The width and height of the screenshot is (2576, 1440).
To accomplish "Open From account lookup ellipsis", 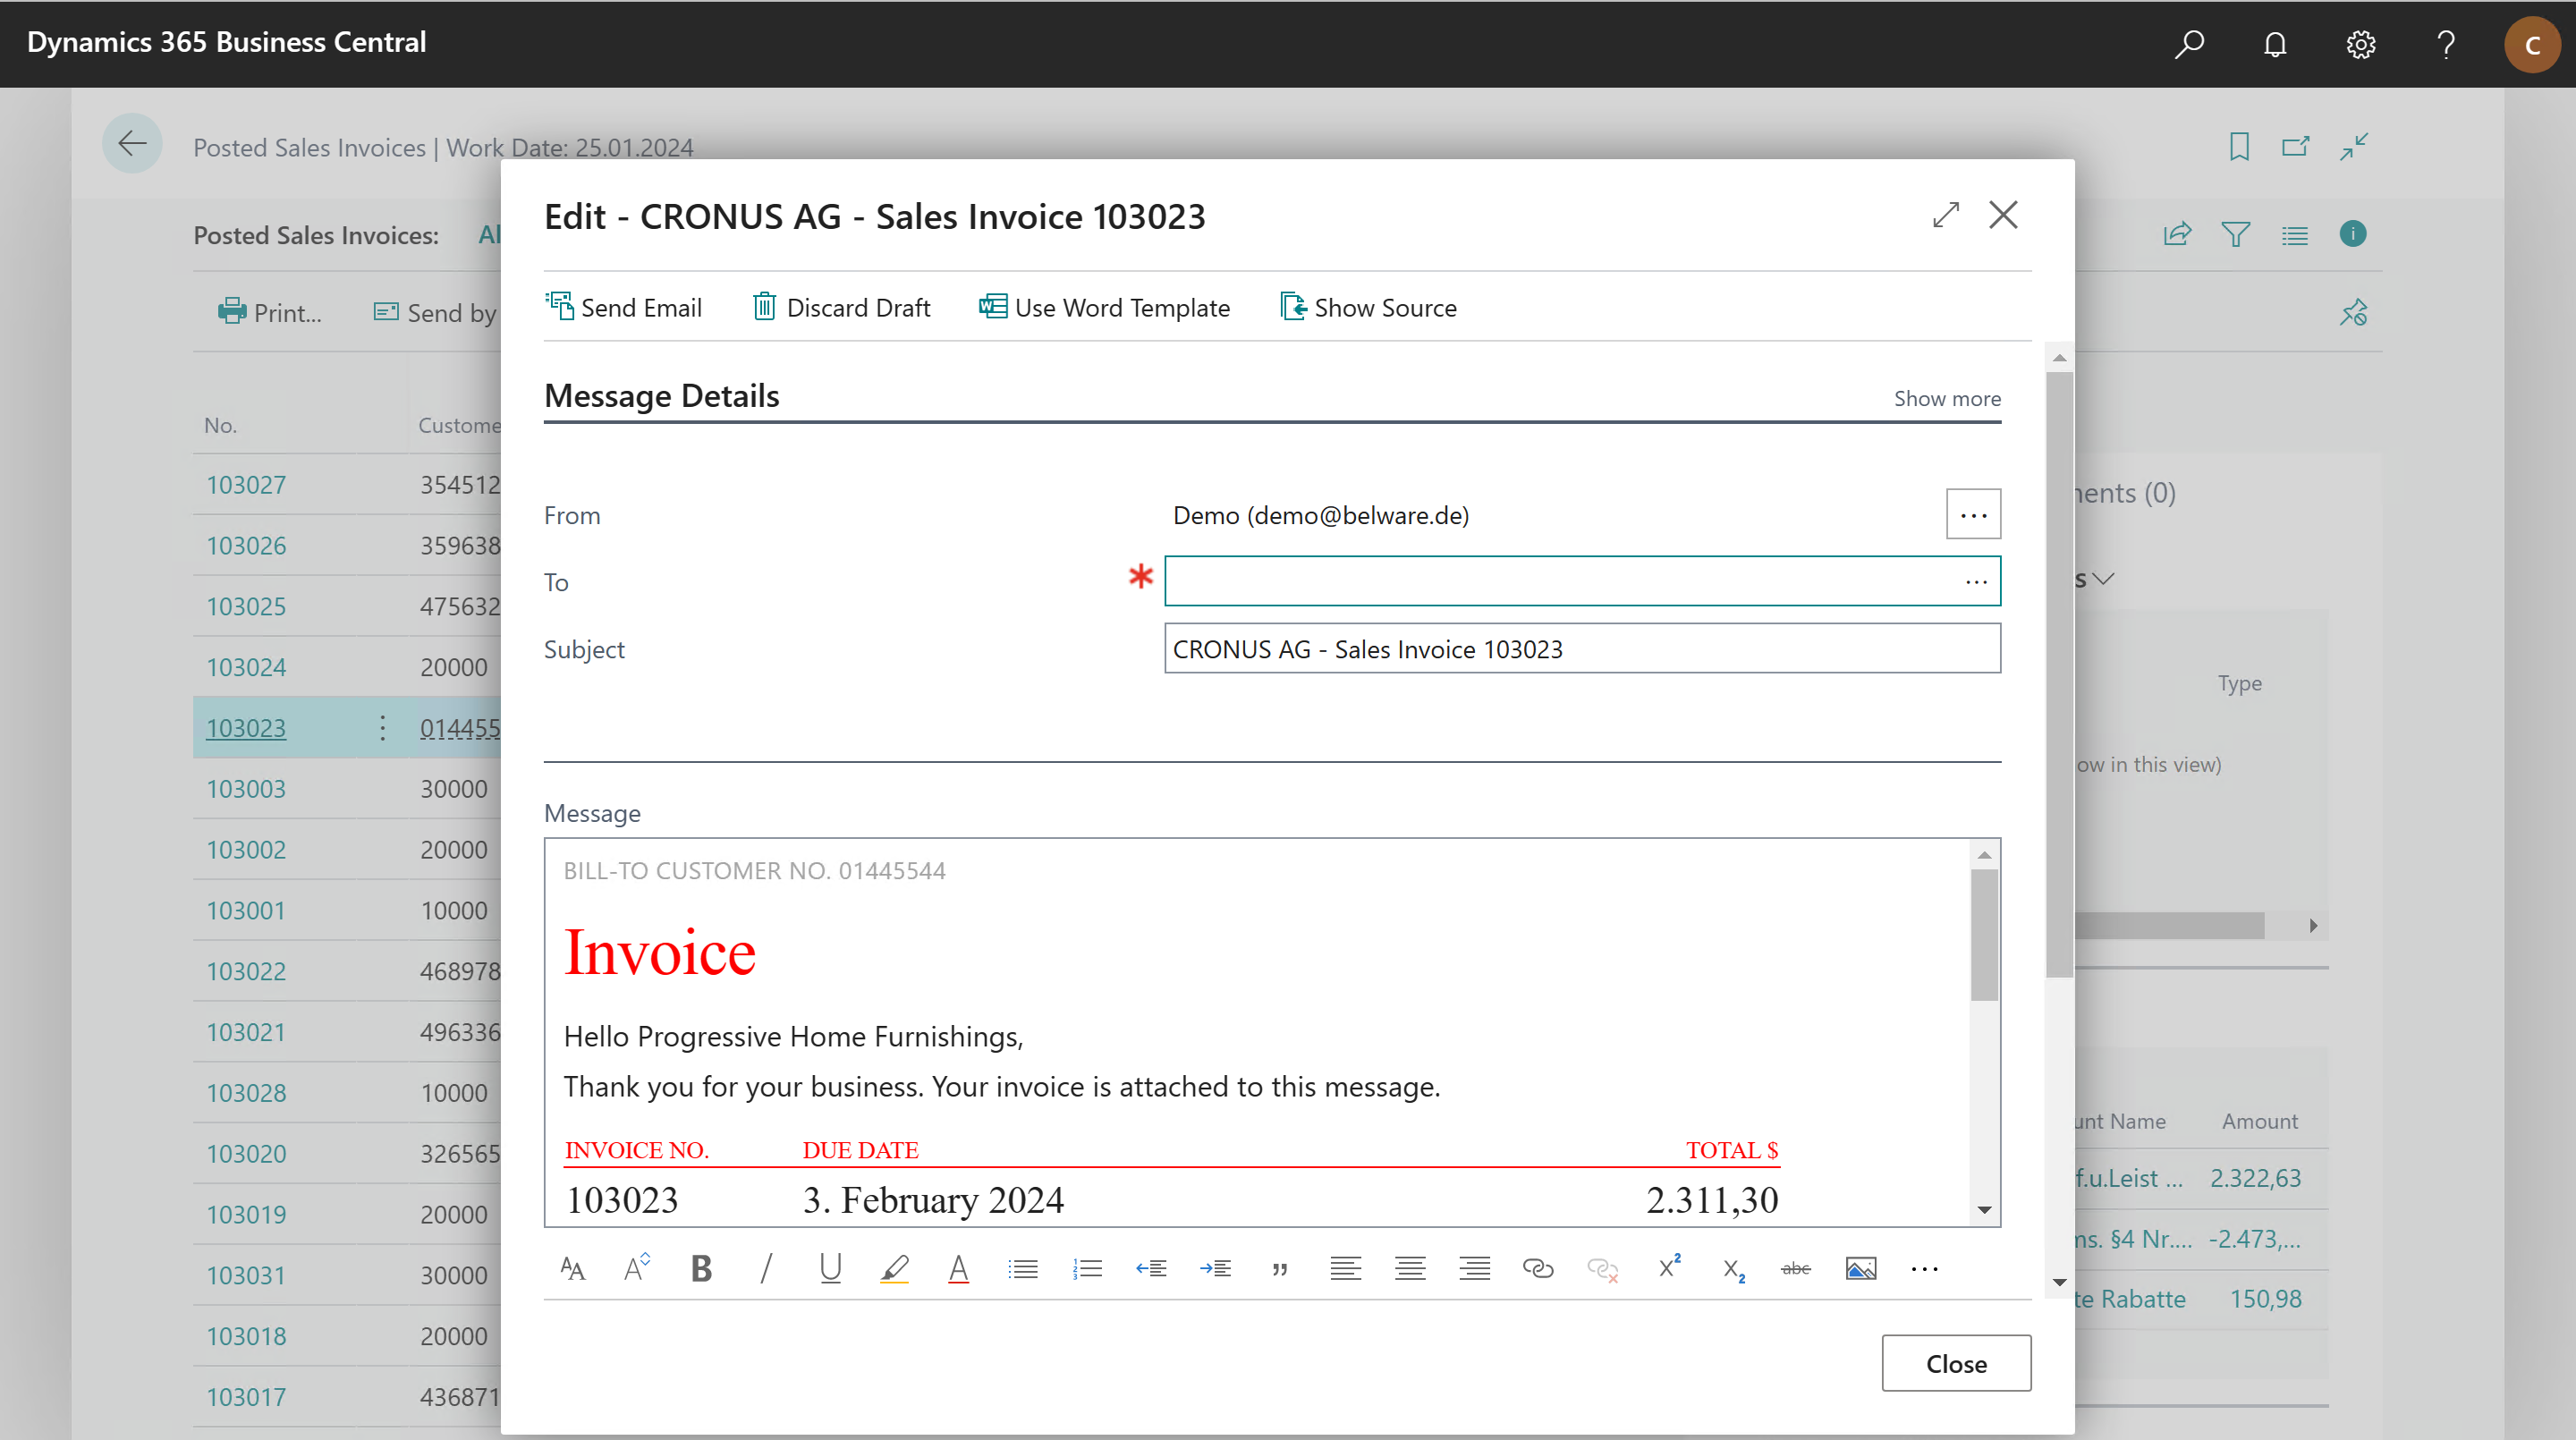I will (1973, 514).
